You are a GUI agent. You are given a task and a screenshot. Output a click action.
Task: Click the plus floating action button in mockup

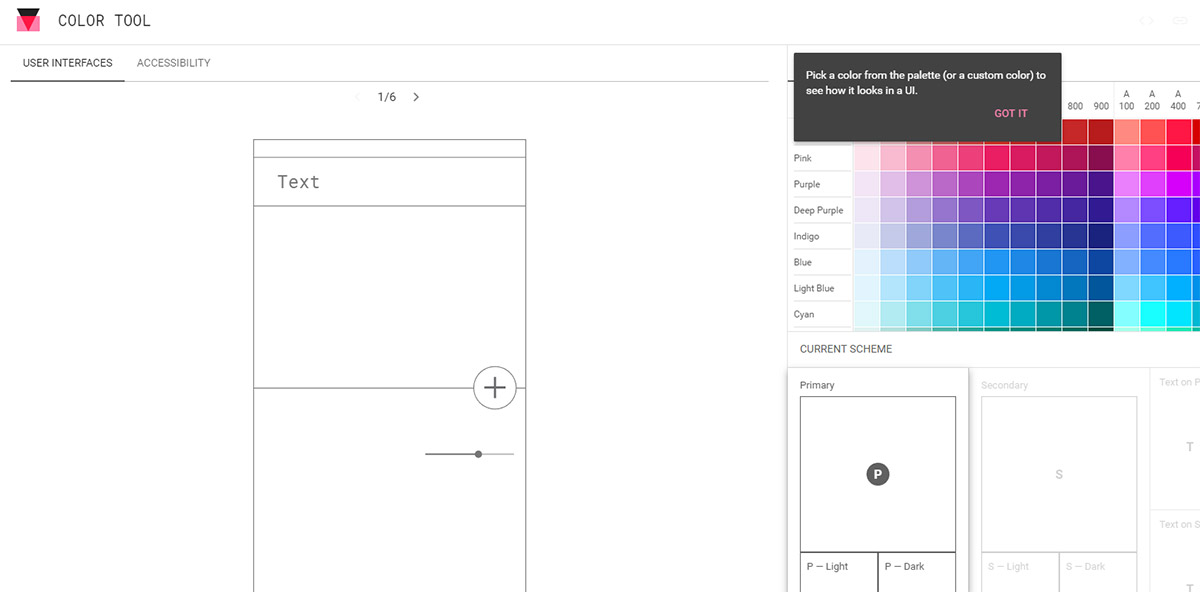pos(495,388)
